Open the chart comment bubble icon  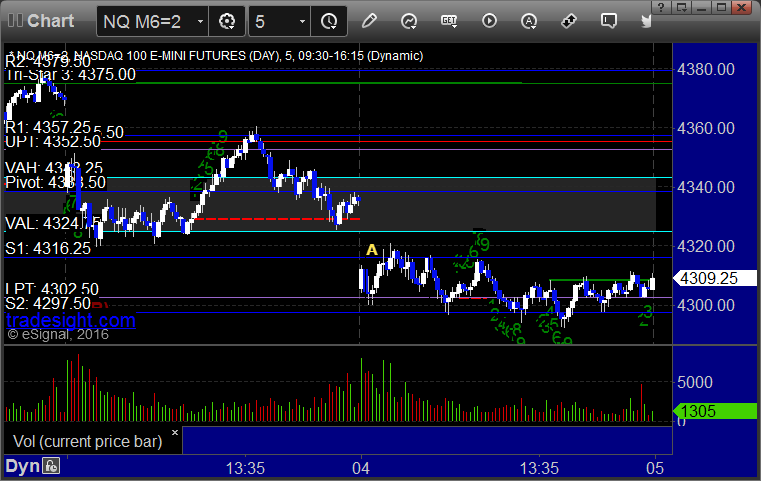coord(609,21)
